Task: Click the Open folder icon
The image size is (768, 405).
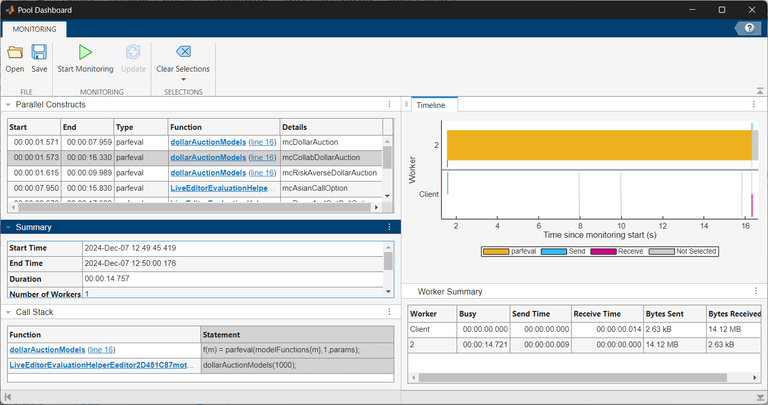Action: coord(15,52)
